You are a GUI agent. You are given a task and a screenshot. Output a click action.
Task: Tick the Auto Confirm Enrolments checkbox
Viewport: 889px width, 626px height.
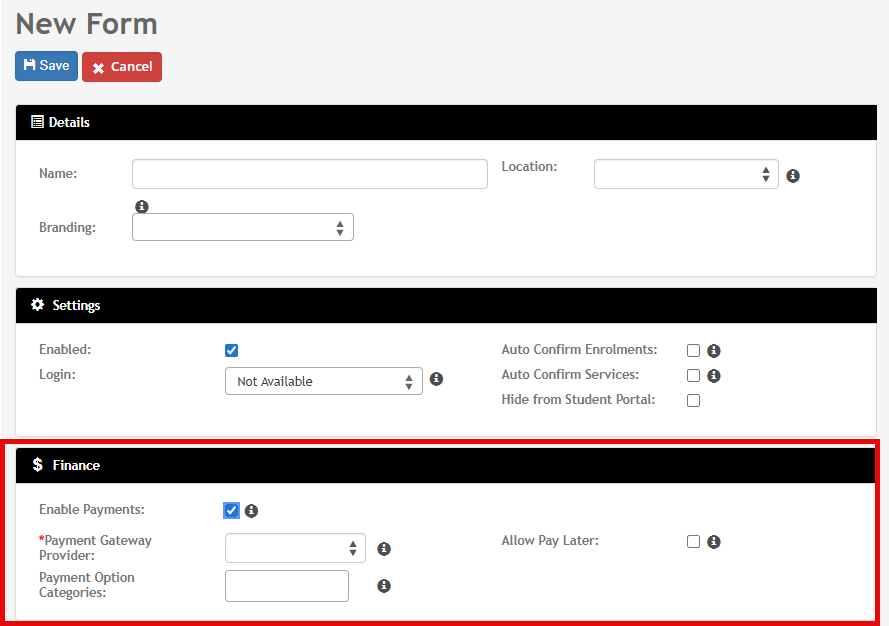pos(693,350)
